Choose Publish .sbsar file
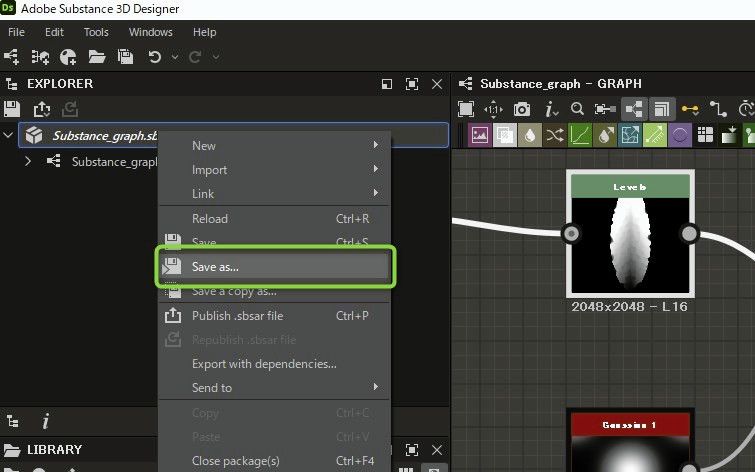 point(273,316)
